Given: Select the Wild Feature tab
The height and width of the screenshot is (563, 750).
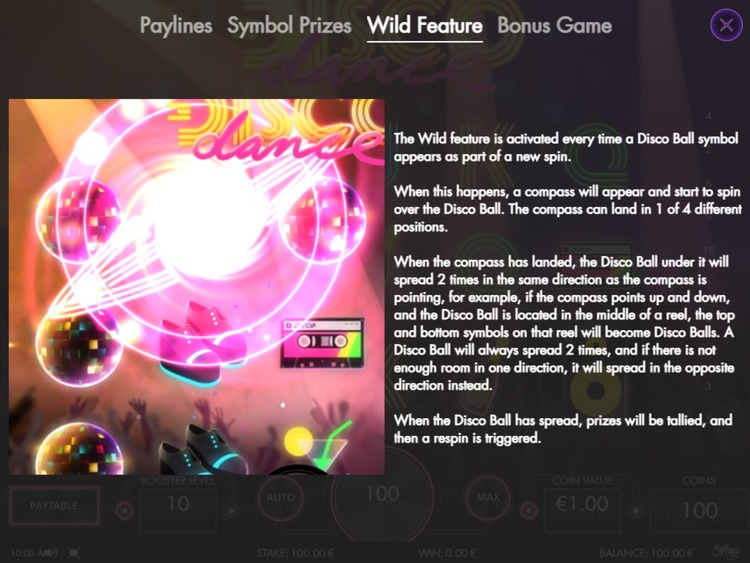Looking at the screenshot, I should (x=424, y=25).
